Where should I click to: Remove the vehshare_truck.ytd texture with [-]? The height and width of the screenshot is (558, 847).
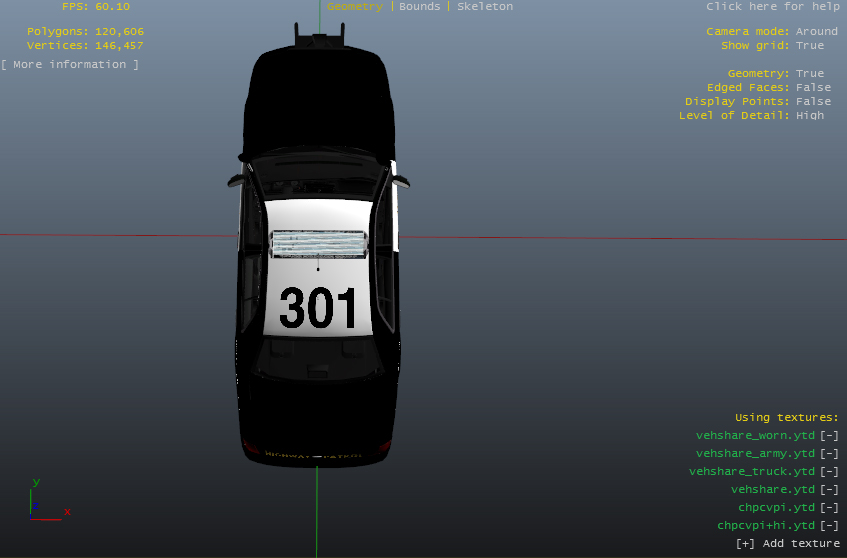(x=828, y=471)
